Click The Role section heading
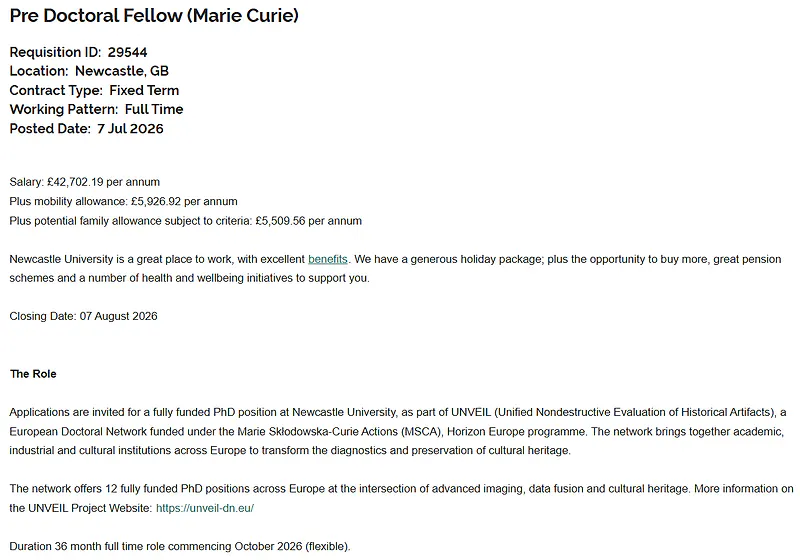This screenshot has width=800, height=560. point(33,374)
